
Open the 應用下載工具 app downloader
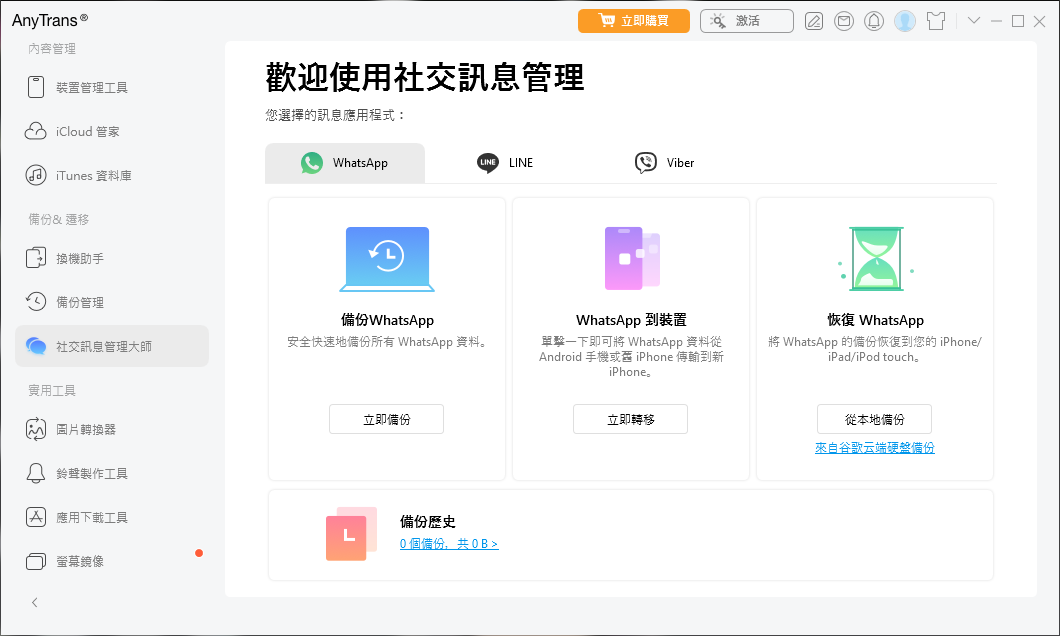94,517
